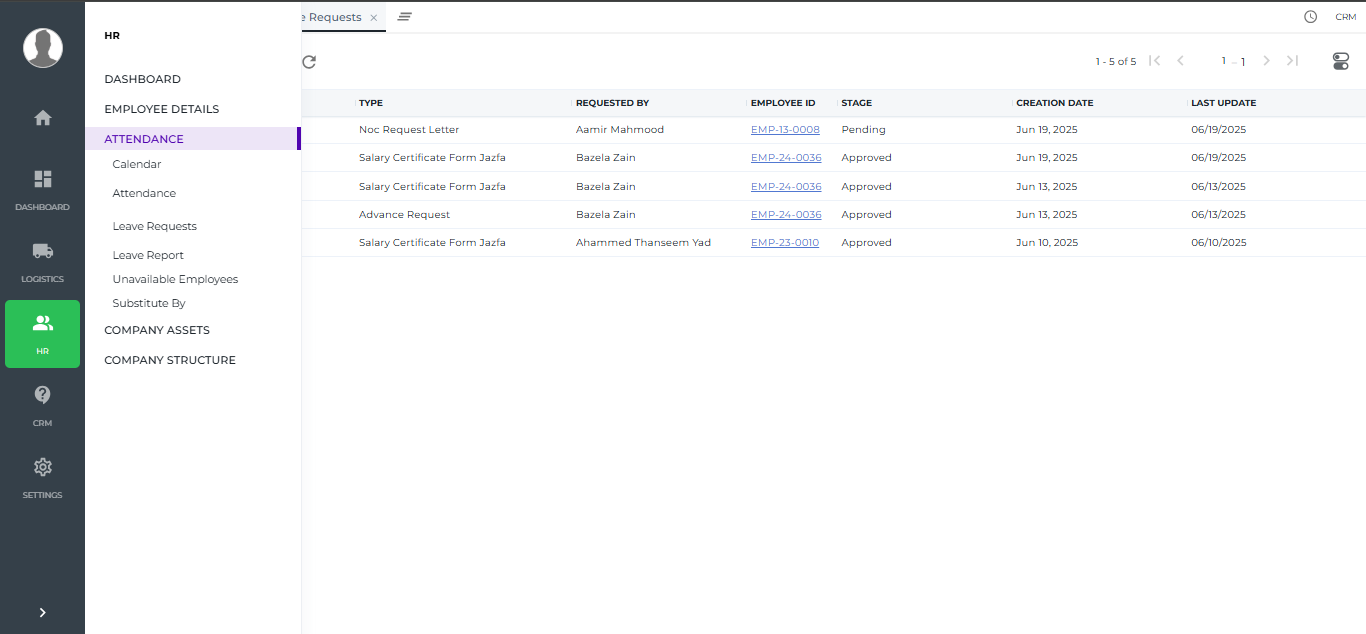Screen dimensions: 1366x634
Task: Expand Company Assets menu section
Action: 157,330
